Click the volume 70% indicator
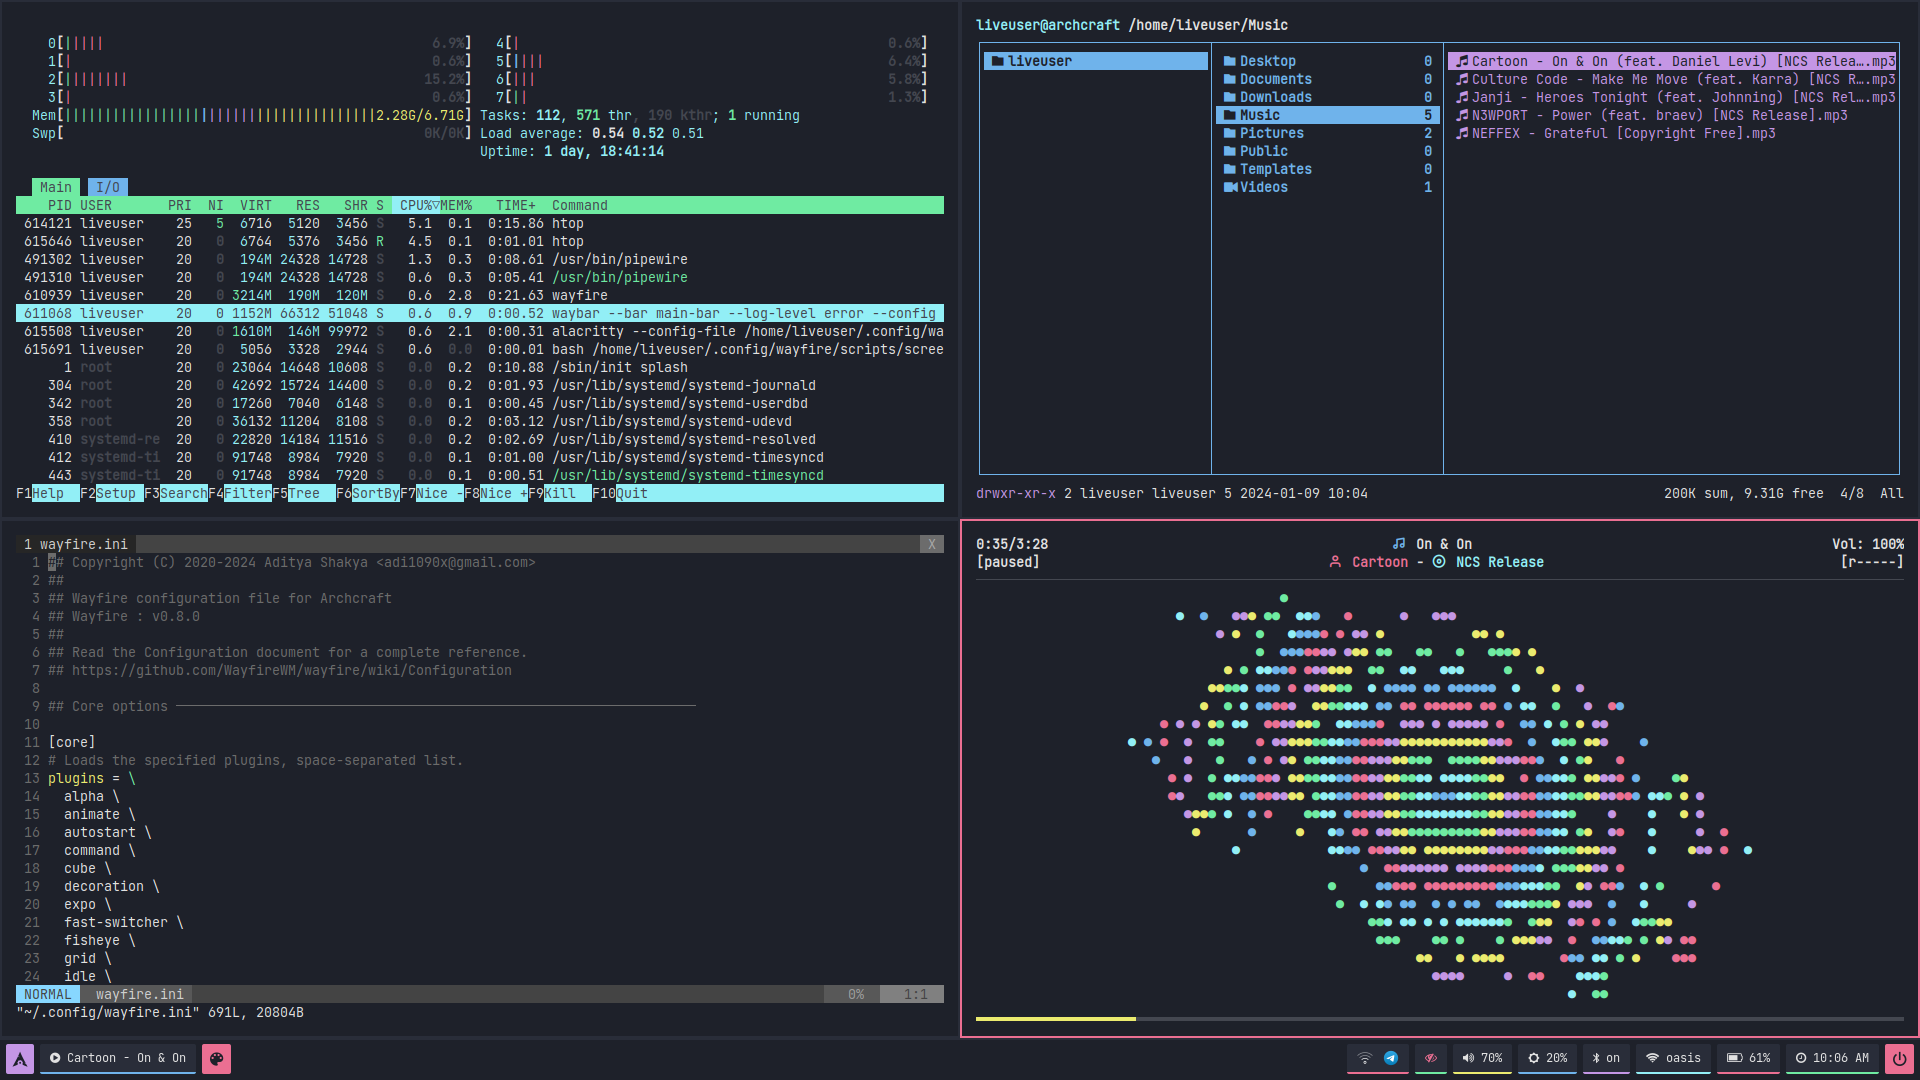The height and width of the screenshot is (1080, 1920). pos(1482,1058)
